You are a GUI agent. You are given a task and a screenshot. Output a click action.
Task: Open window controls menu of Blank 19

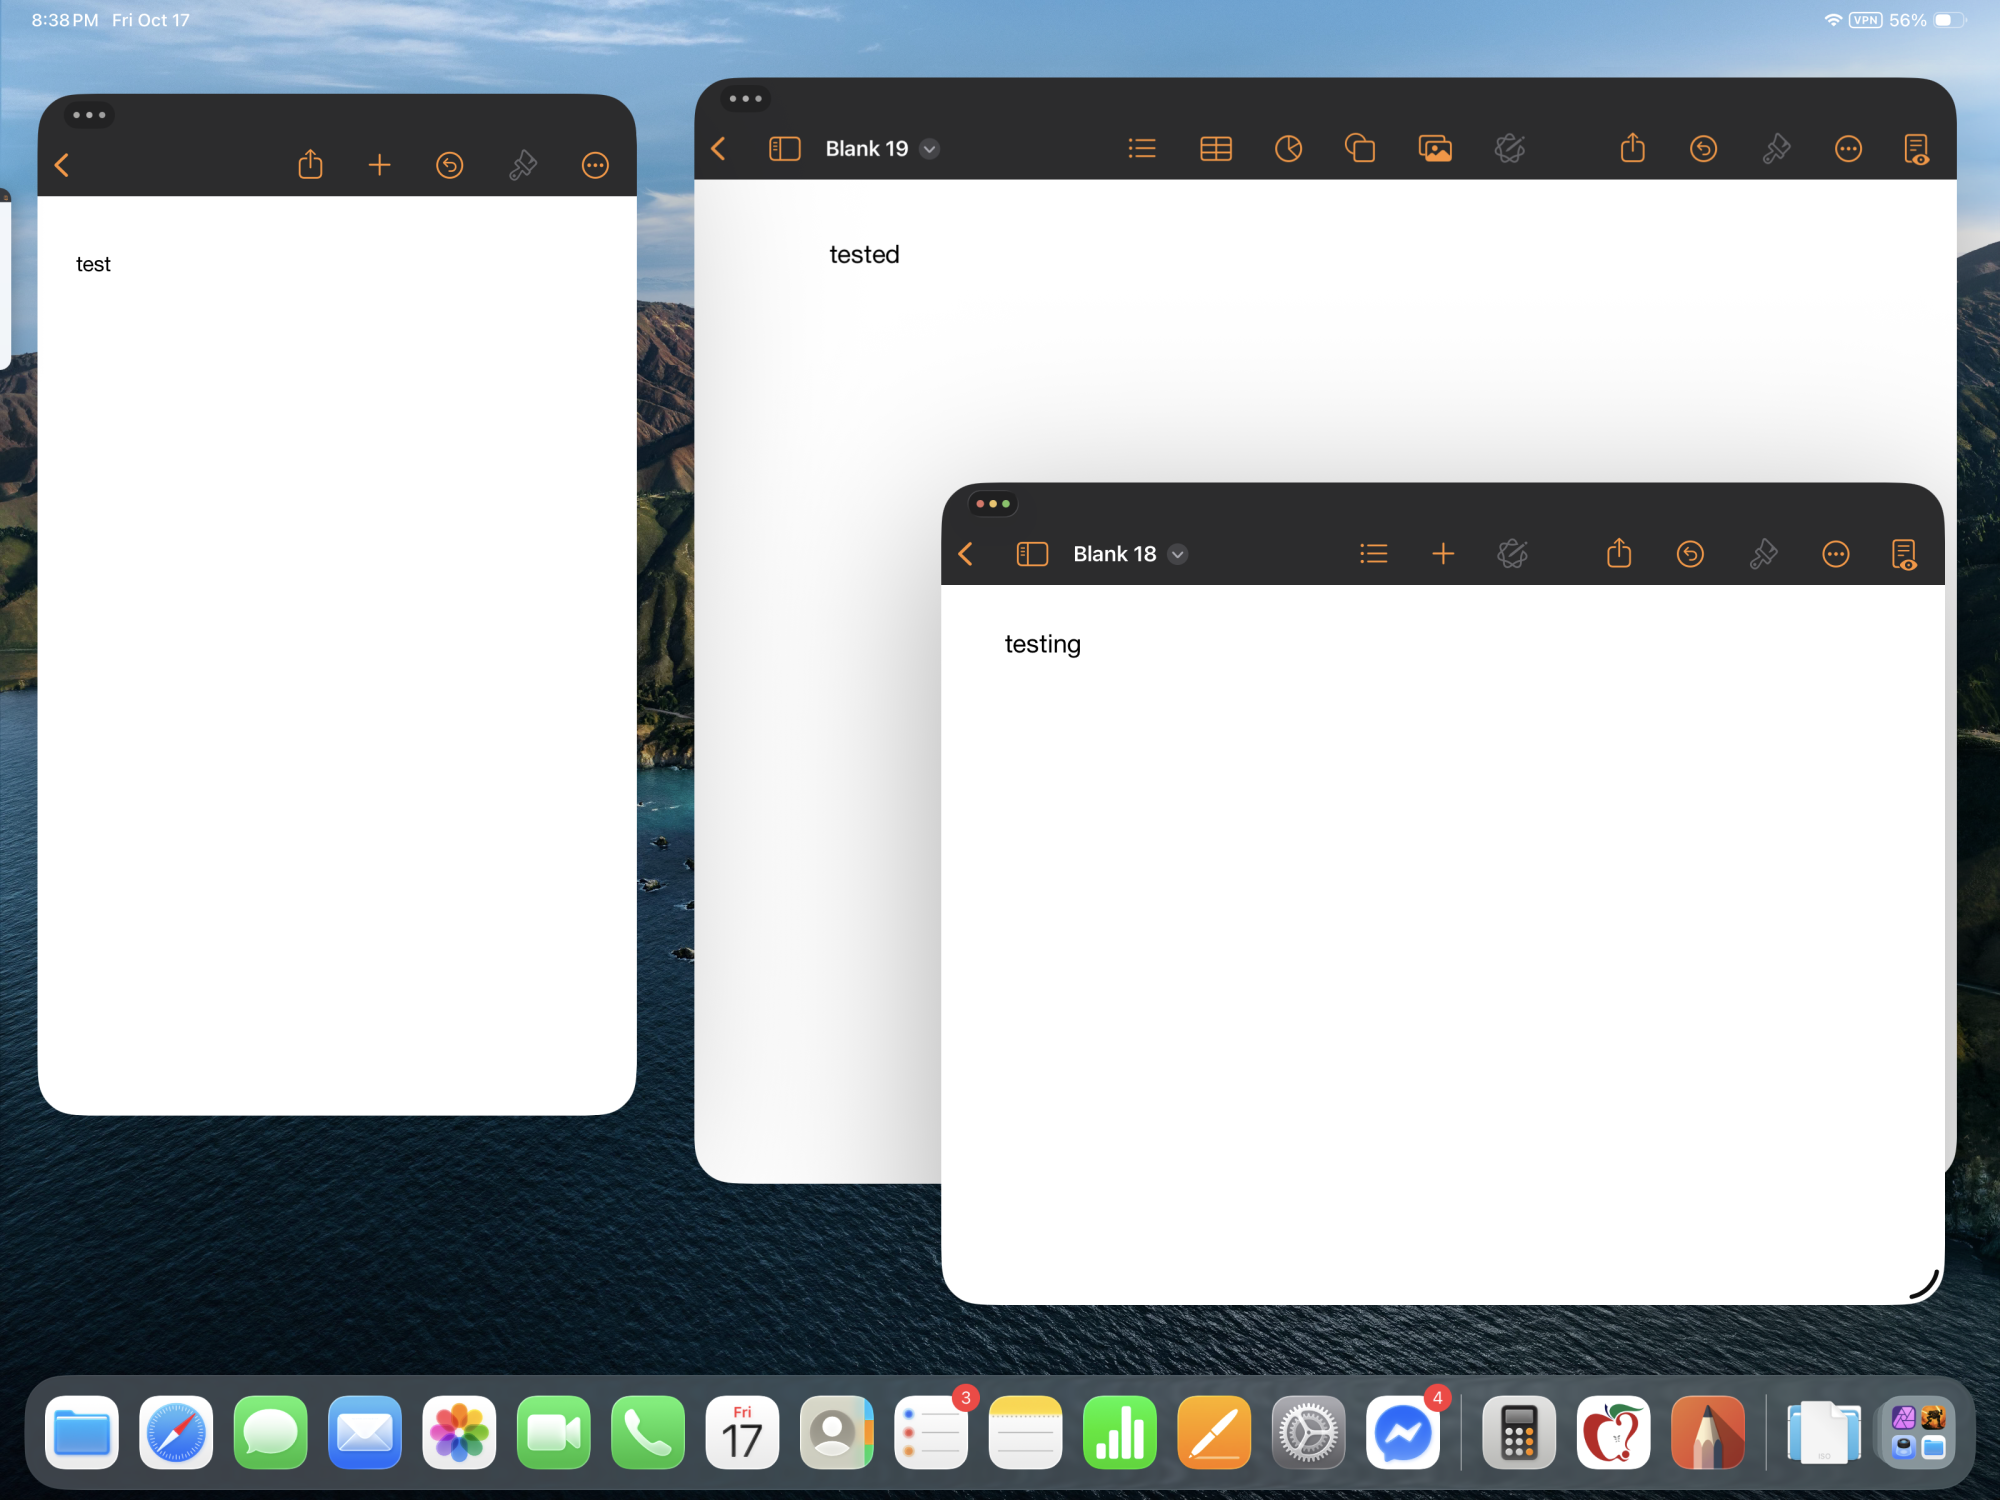pyautogui.click(x=745, y=99)
